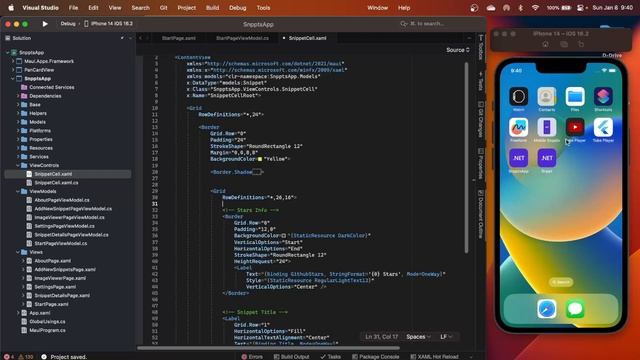Open the Tests side pad
This screenshot has height=360, width=640.
click(x=481, y=82)
